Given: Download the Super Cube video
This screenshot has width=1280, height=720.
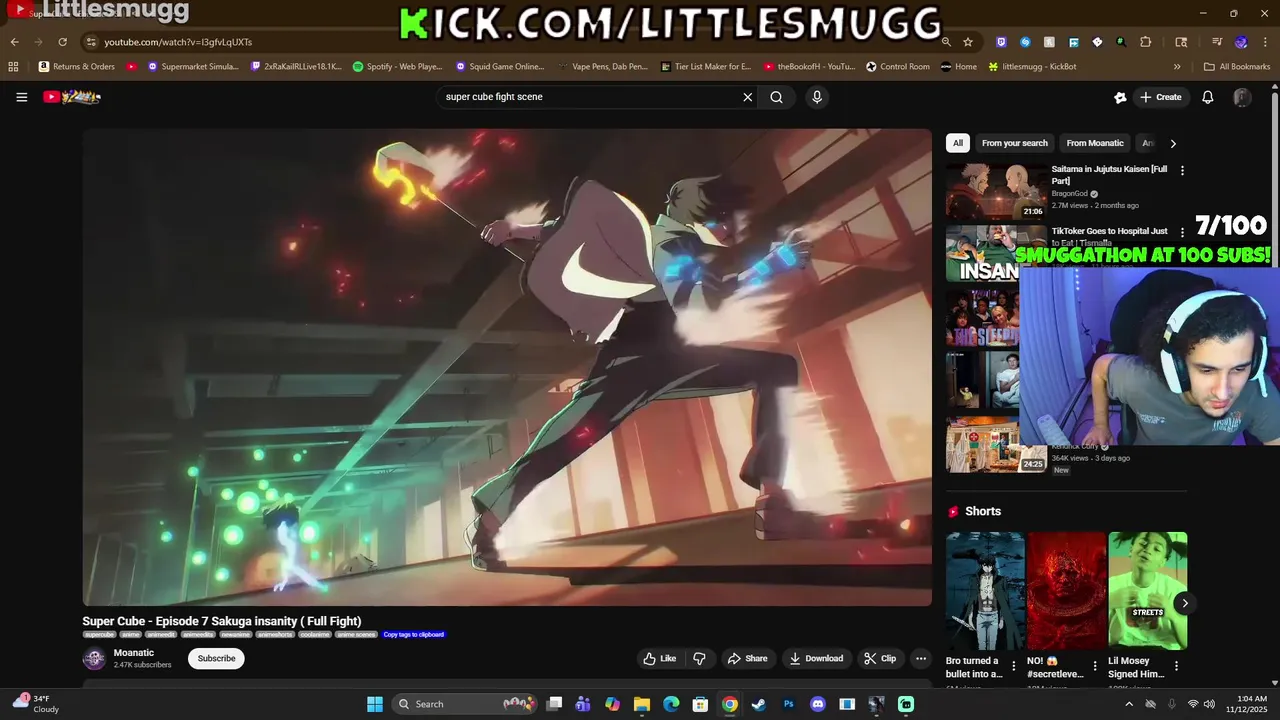Looking at the screenshot, I should click(x=816, y=658).
